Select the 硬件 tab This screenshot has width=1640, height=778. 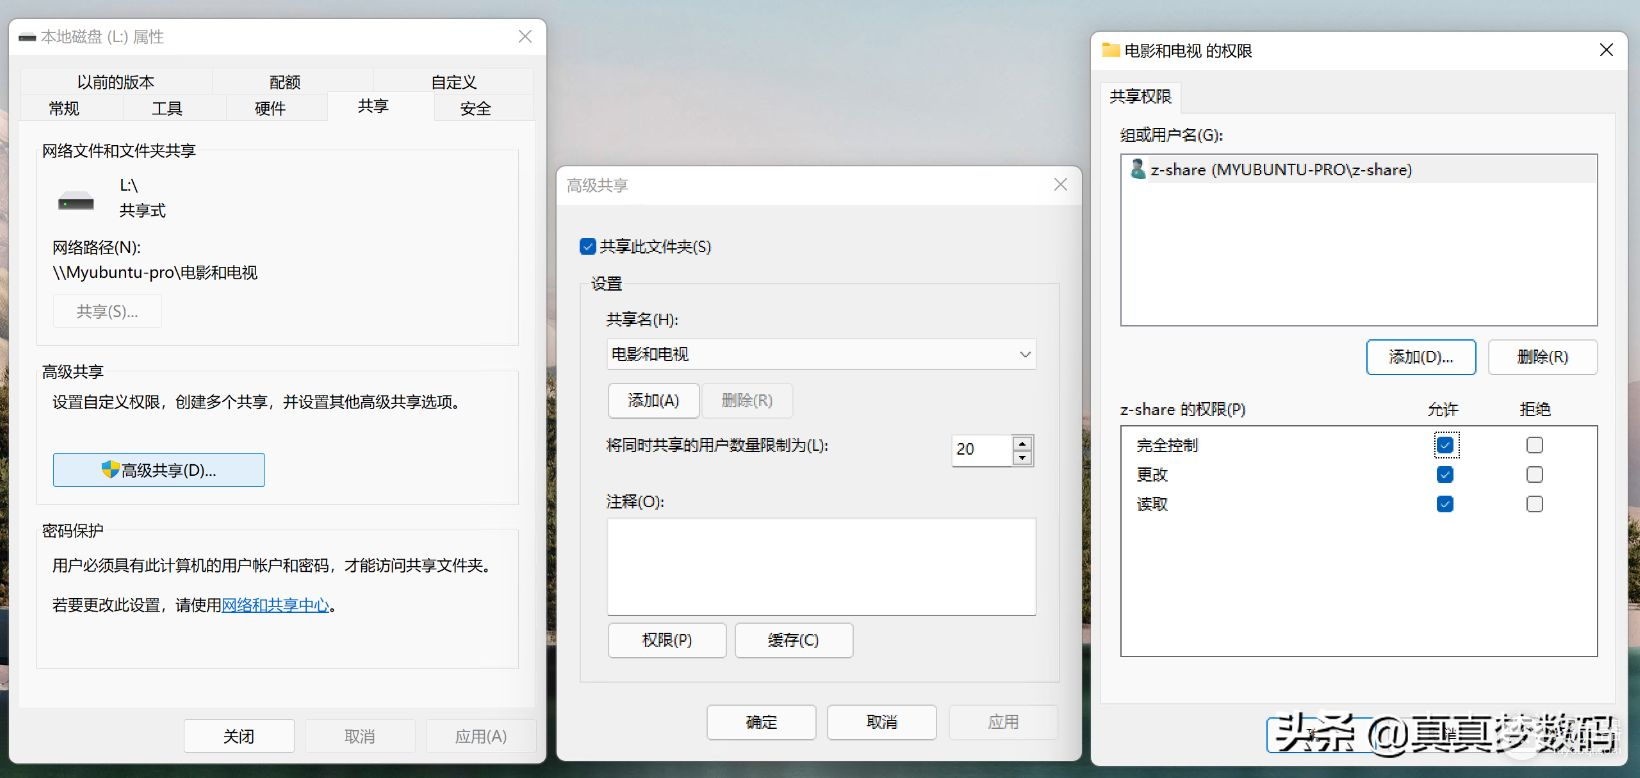coord(270,108)
